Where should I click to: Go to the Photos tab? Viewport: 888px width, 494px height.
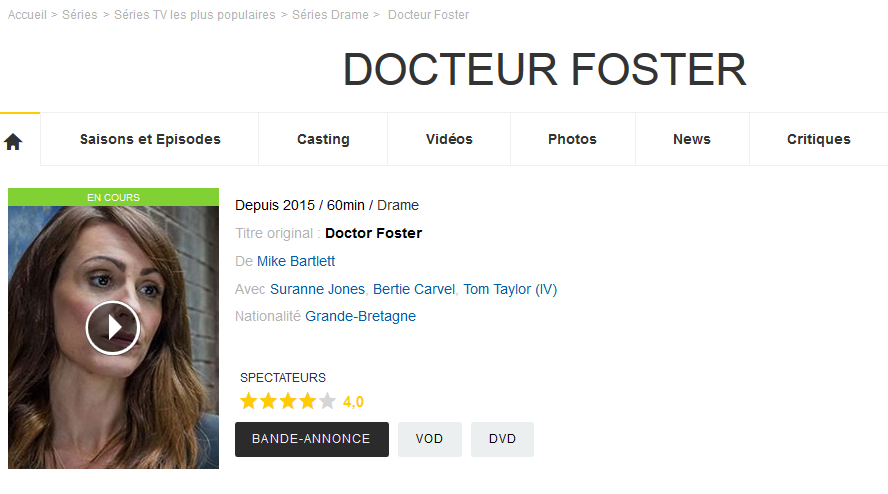click(573, 139)
